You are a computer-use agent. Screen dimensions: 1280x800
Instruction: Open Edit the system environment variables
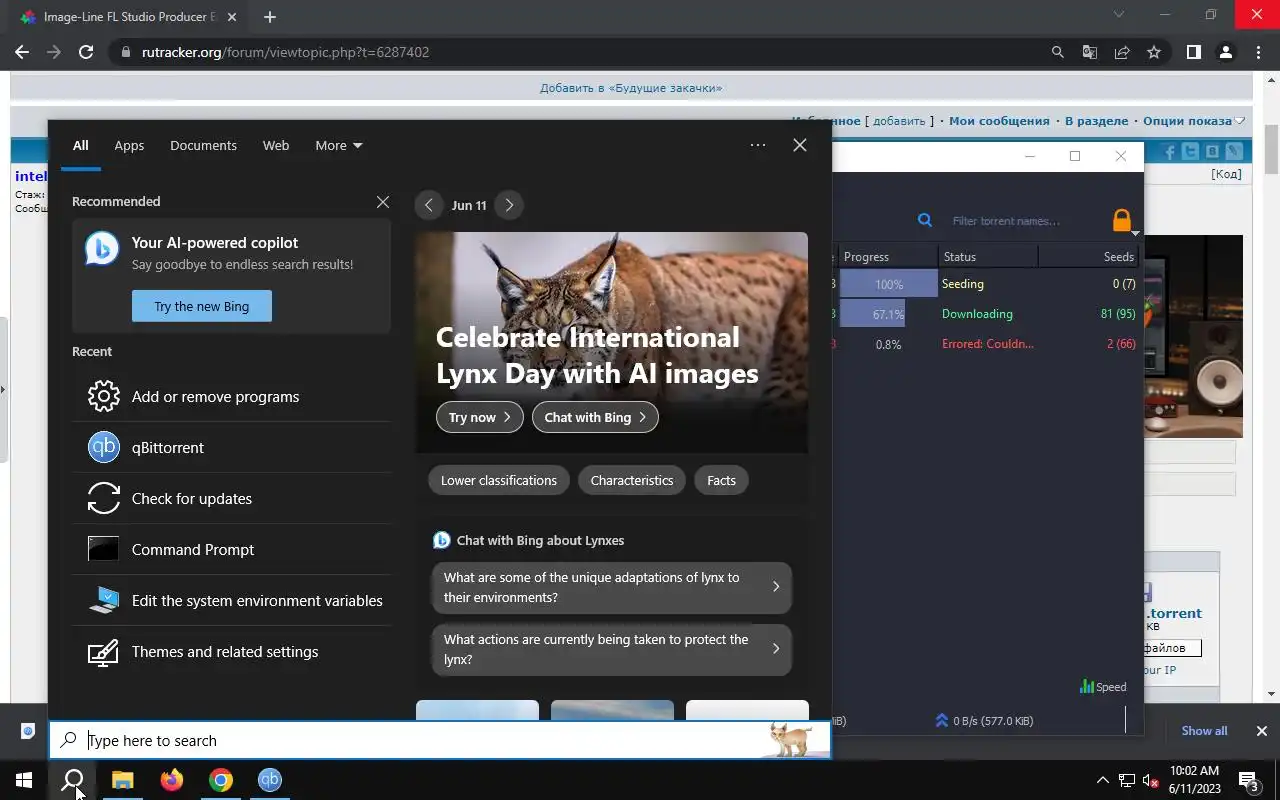231,600
